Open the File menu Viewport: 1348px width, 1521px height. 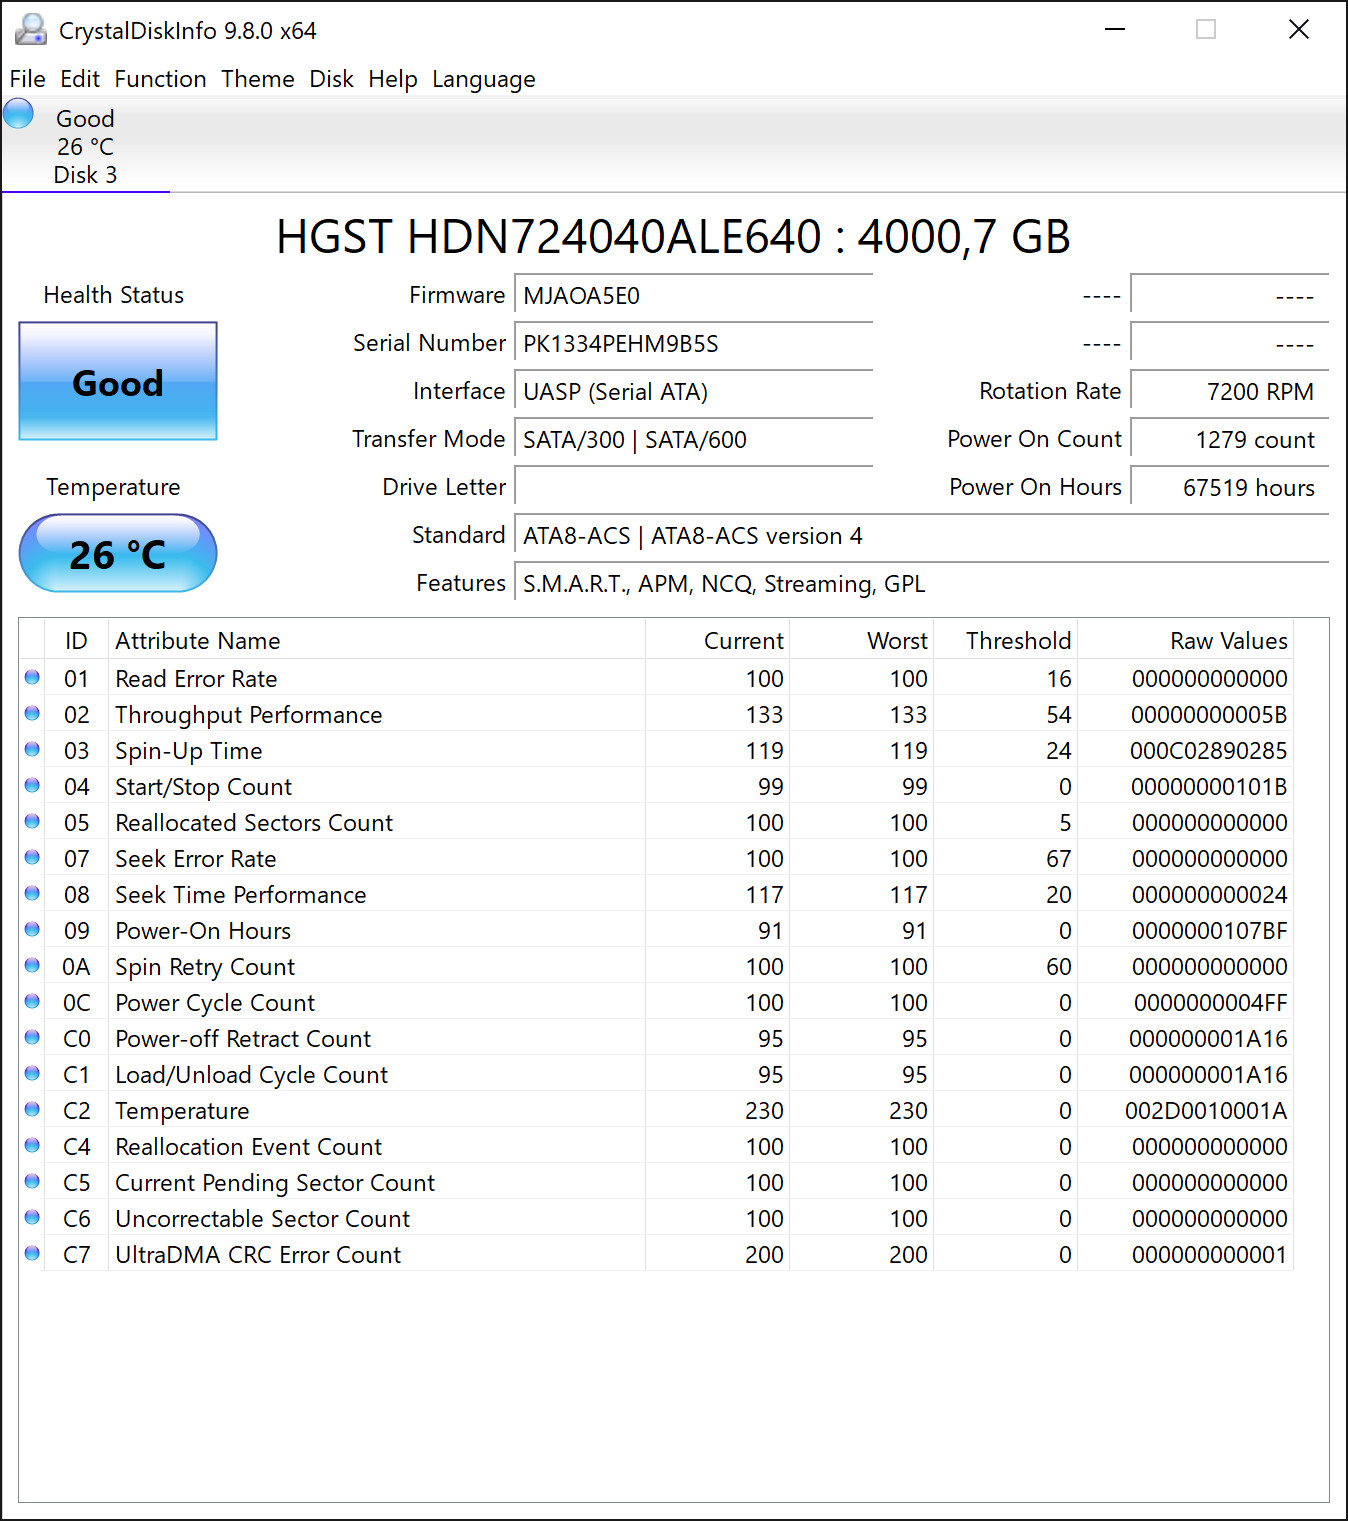pyautogui.click(x=28, y=79)
